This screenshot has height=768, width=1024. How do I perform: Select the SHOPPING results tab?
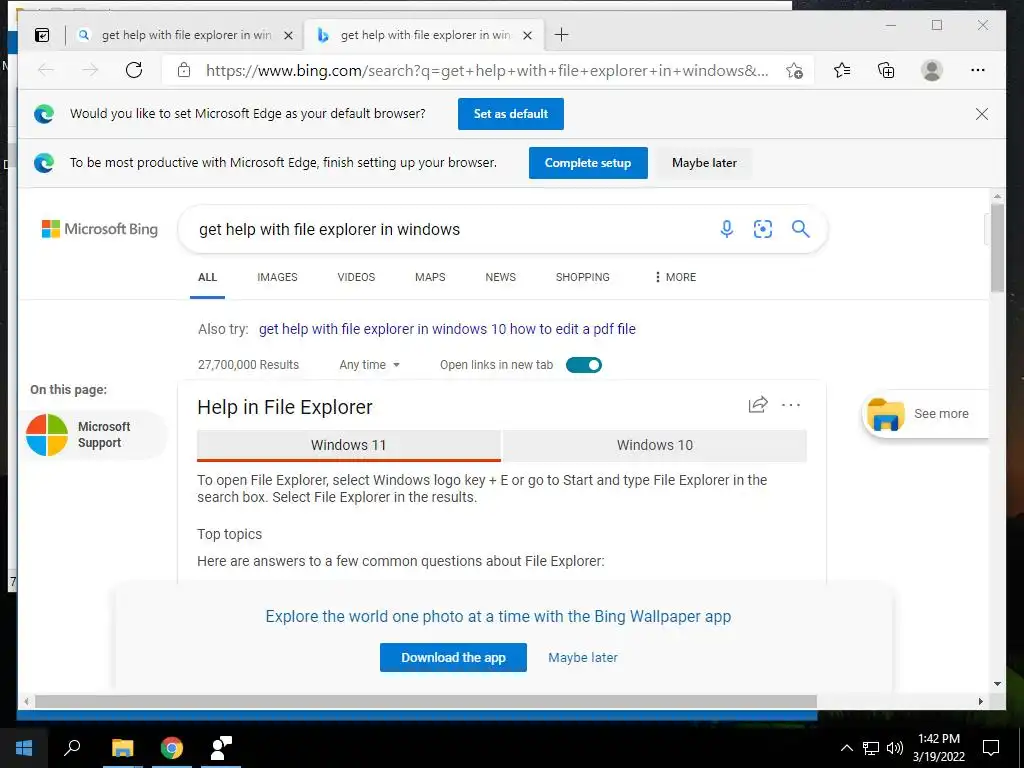[x=583, y=277]
